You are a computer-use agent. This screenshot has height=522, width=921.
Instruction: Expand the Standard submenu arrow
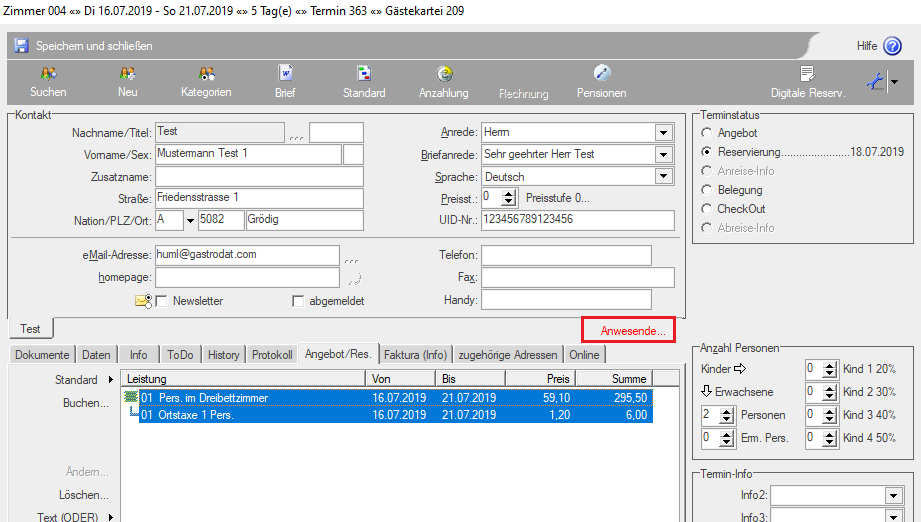(x=110, y=380)
